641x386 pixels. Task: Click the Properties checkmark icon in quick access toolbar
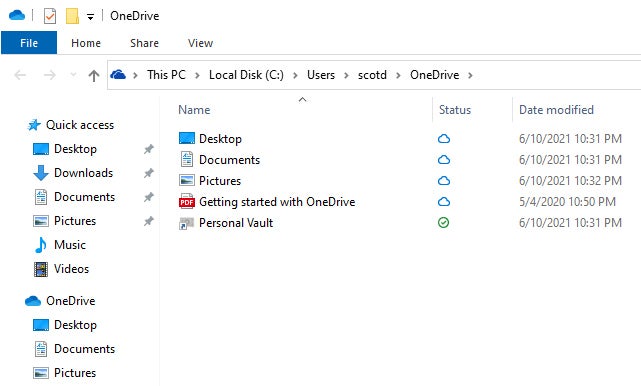tap(50, 16)
